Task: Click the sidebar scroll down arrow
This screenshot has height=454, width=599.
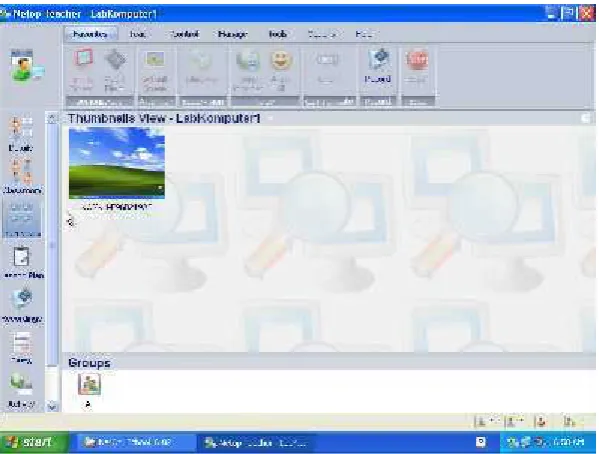Action: tap(52, 407)
